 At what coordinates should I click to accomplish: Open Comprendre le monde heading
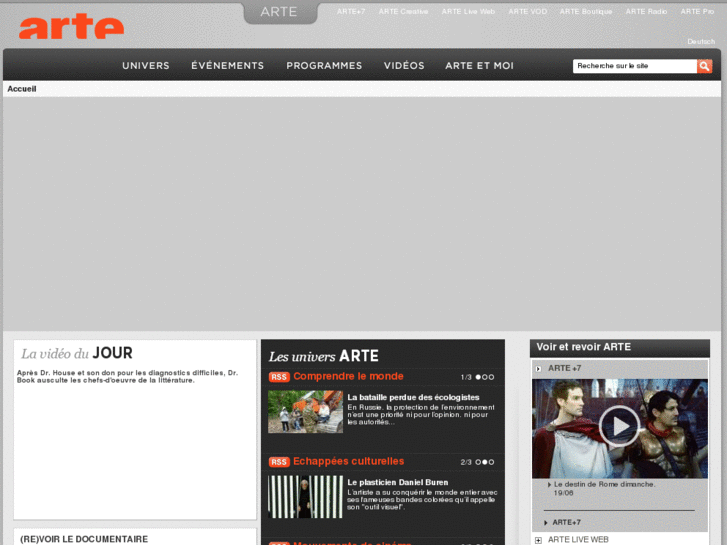[x=348, y=377]
